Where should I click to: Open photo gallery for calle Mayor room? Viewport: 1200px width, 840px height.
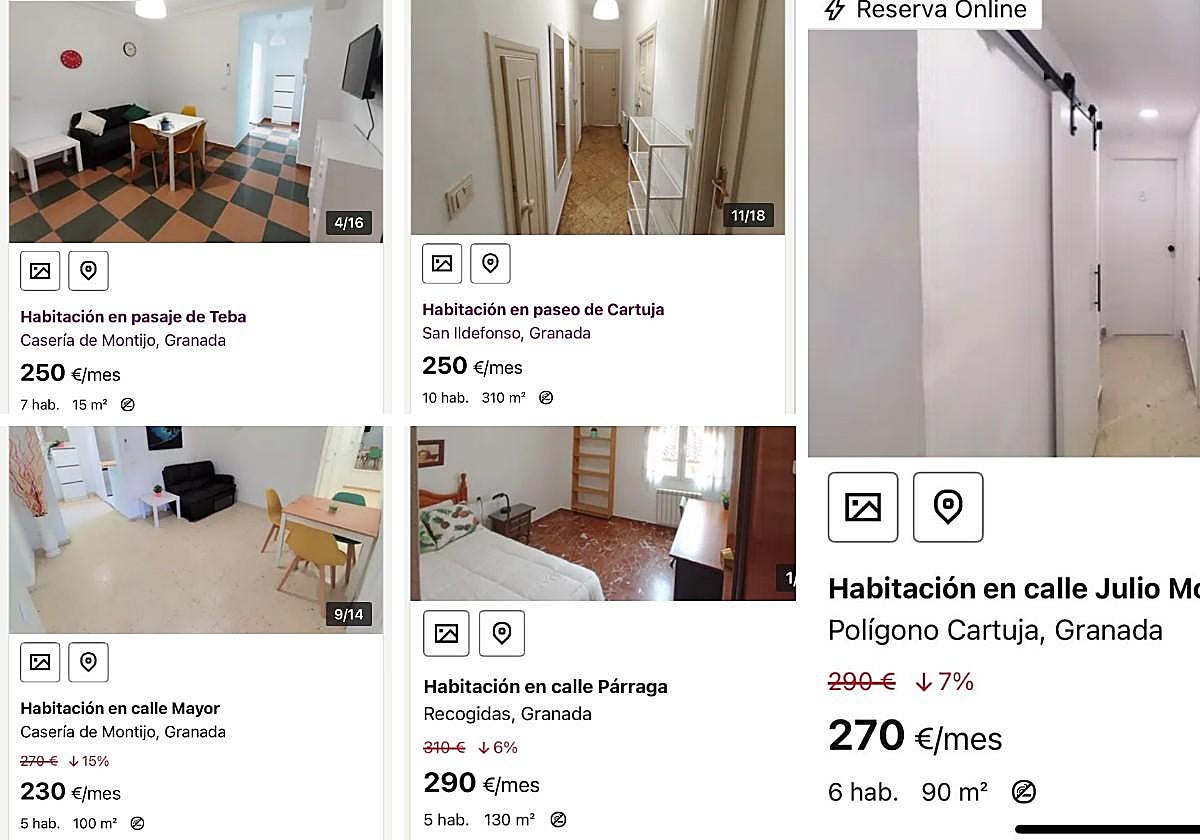click(x=40, y=662)
